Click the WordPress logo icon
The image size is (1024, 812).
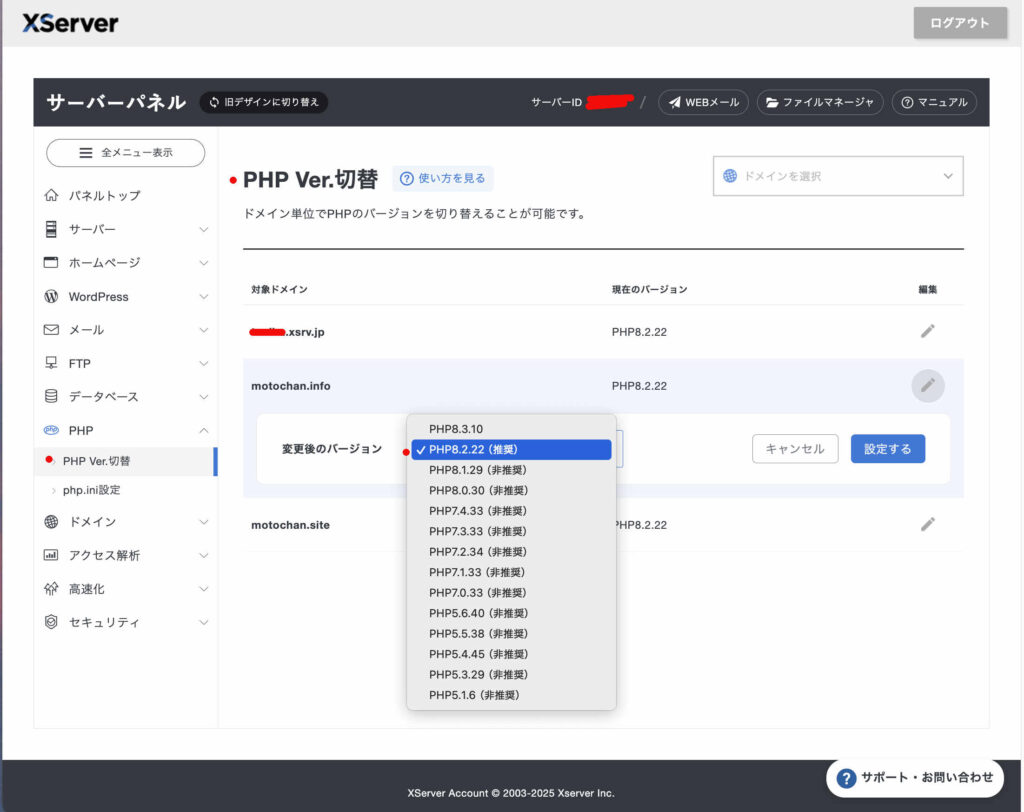pyautogui.click(x=51, y=297)
